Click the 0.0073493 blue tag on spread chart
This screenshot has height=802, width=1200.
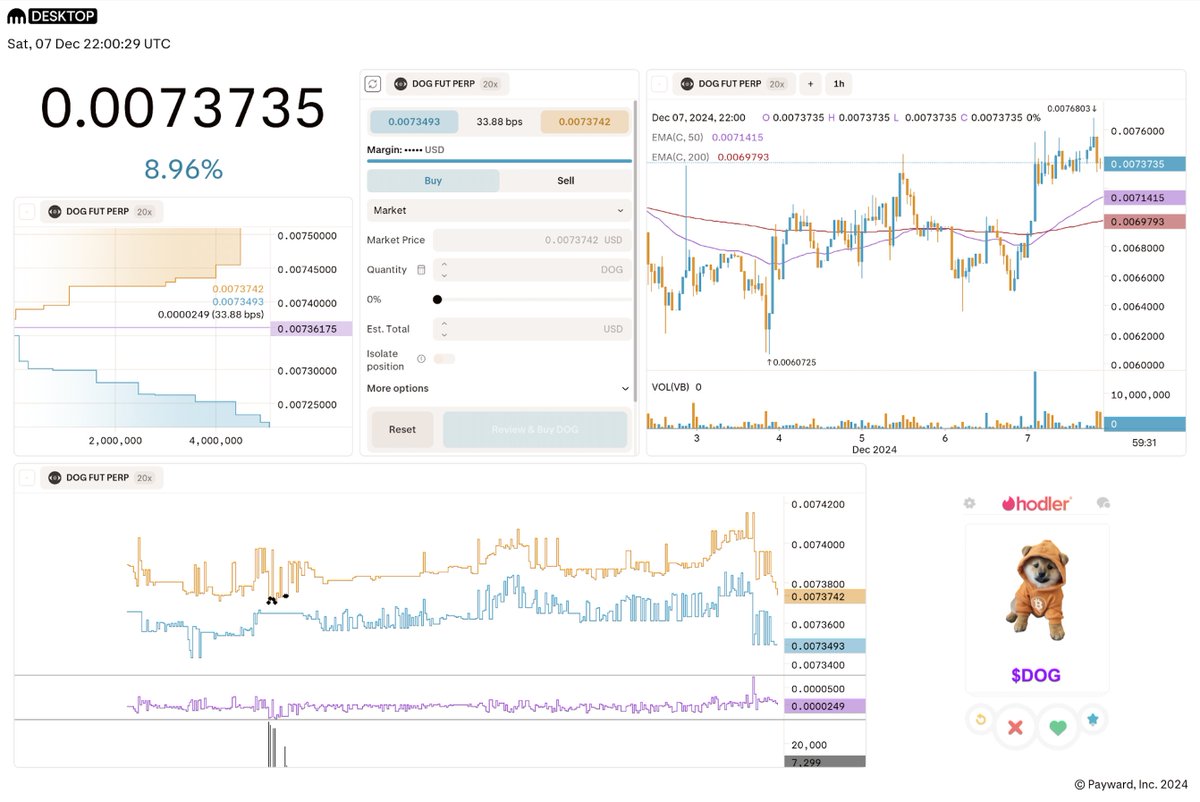[x=825, y=646]
